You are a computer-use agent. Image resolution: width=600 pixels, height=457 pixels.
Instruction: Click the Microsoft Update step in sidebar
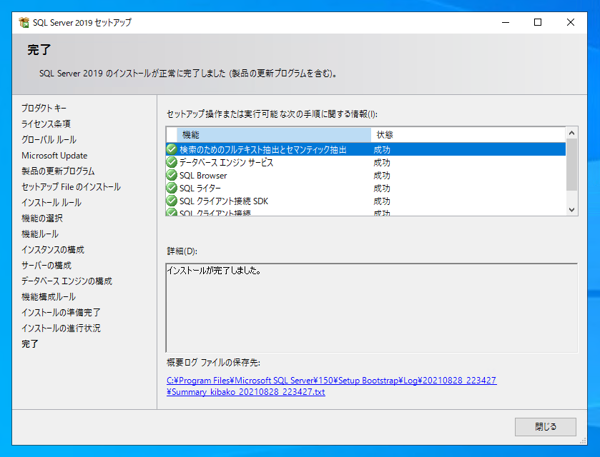coord(54,155)
